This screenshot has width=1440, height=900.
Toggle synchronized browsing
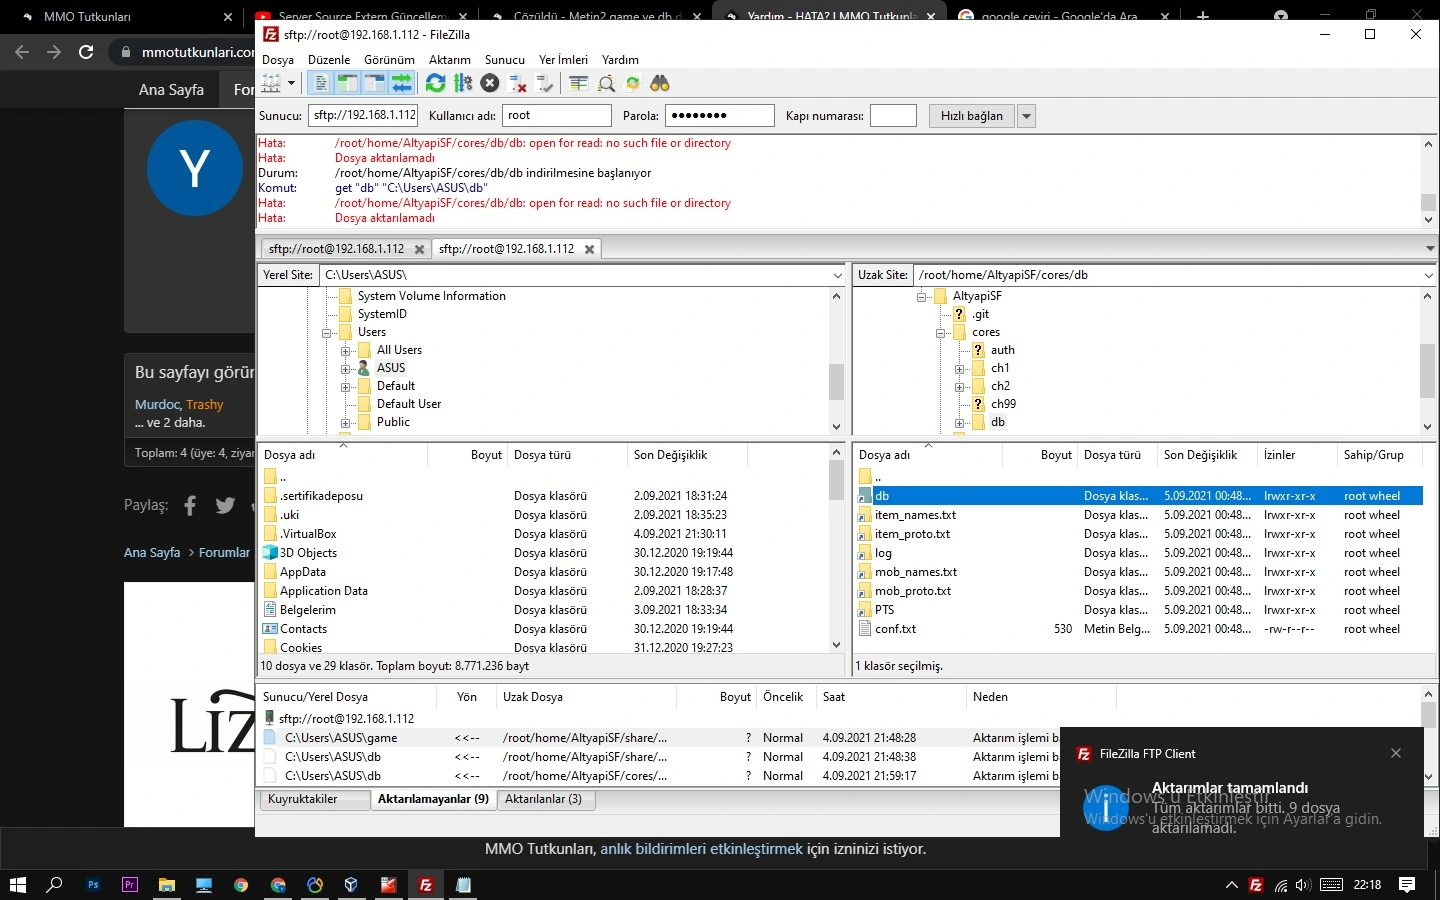point(632,84)
